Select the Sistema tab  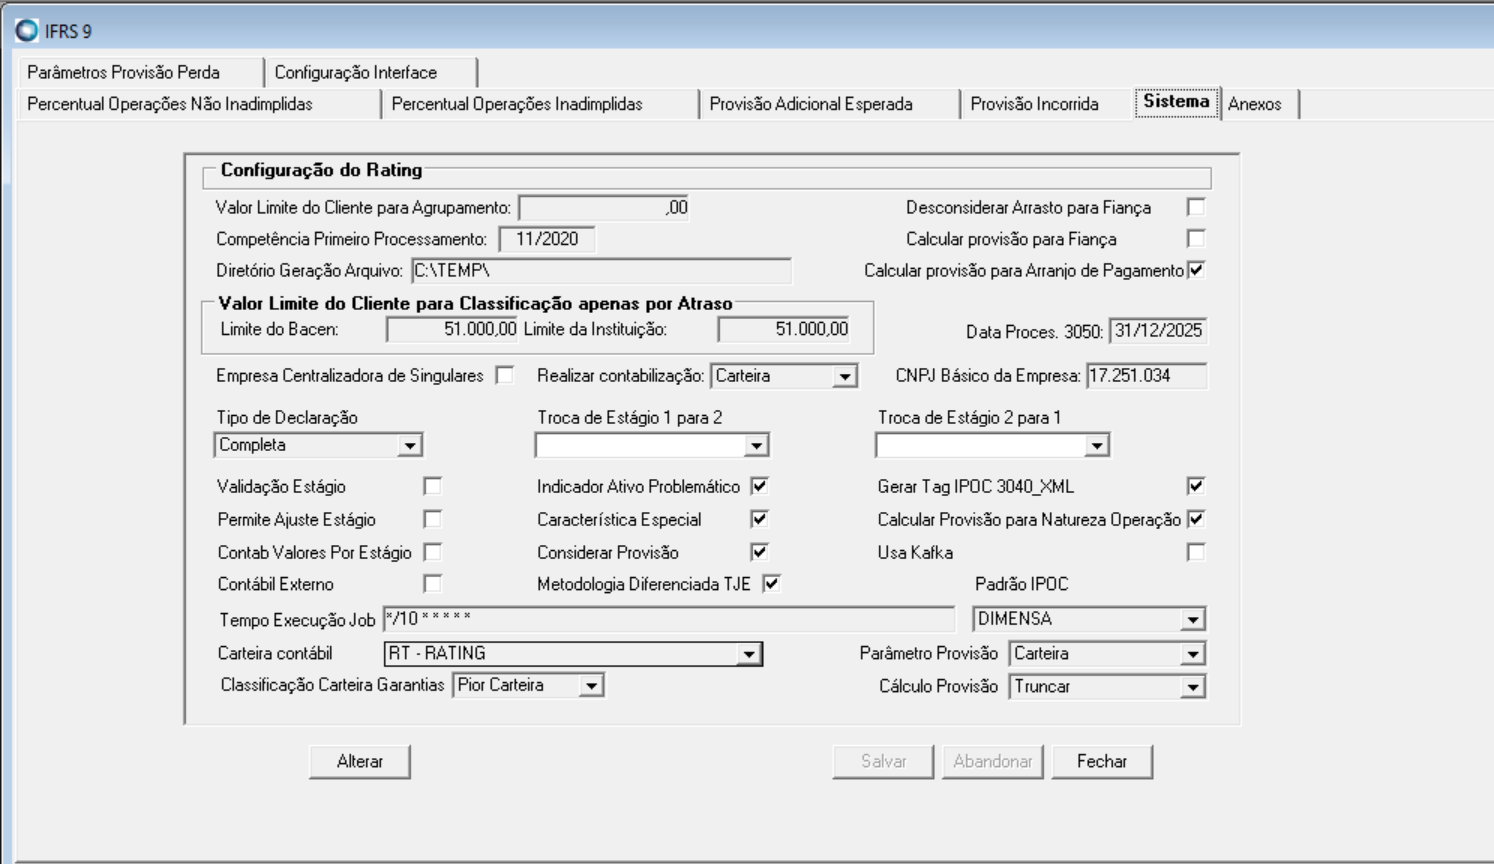pos(1177,102)
